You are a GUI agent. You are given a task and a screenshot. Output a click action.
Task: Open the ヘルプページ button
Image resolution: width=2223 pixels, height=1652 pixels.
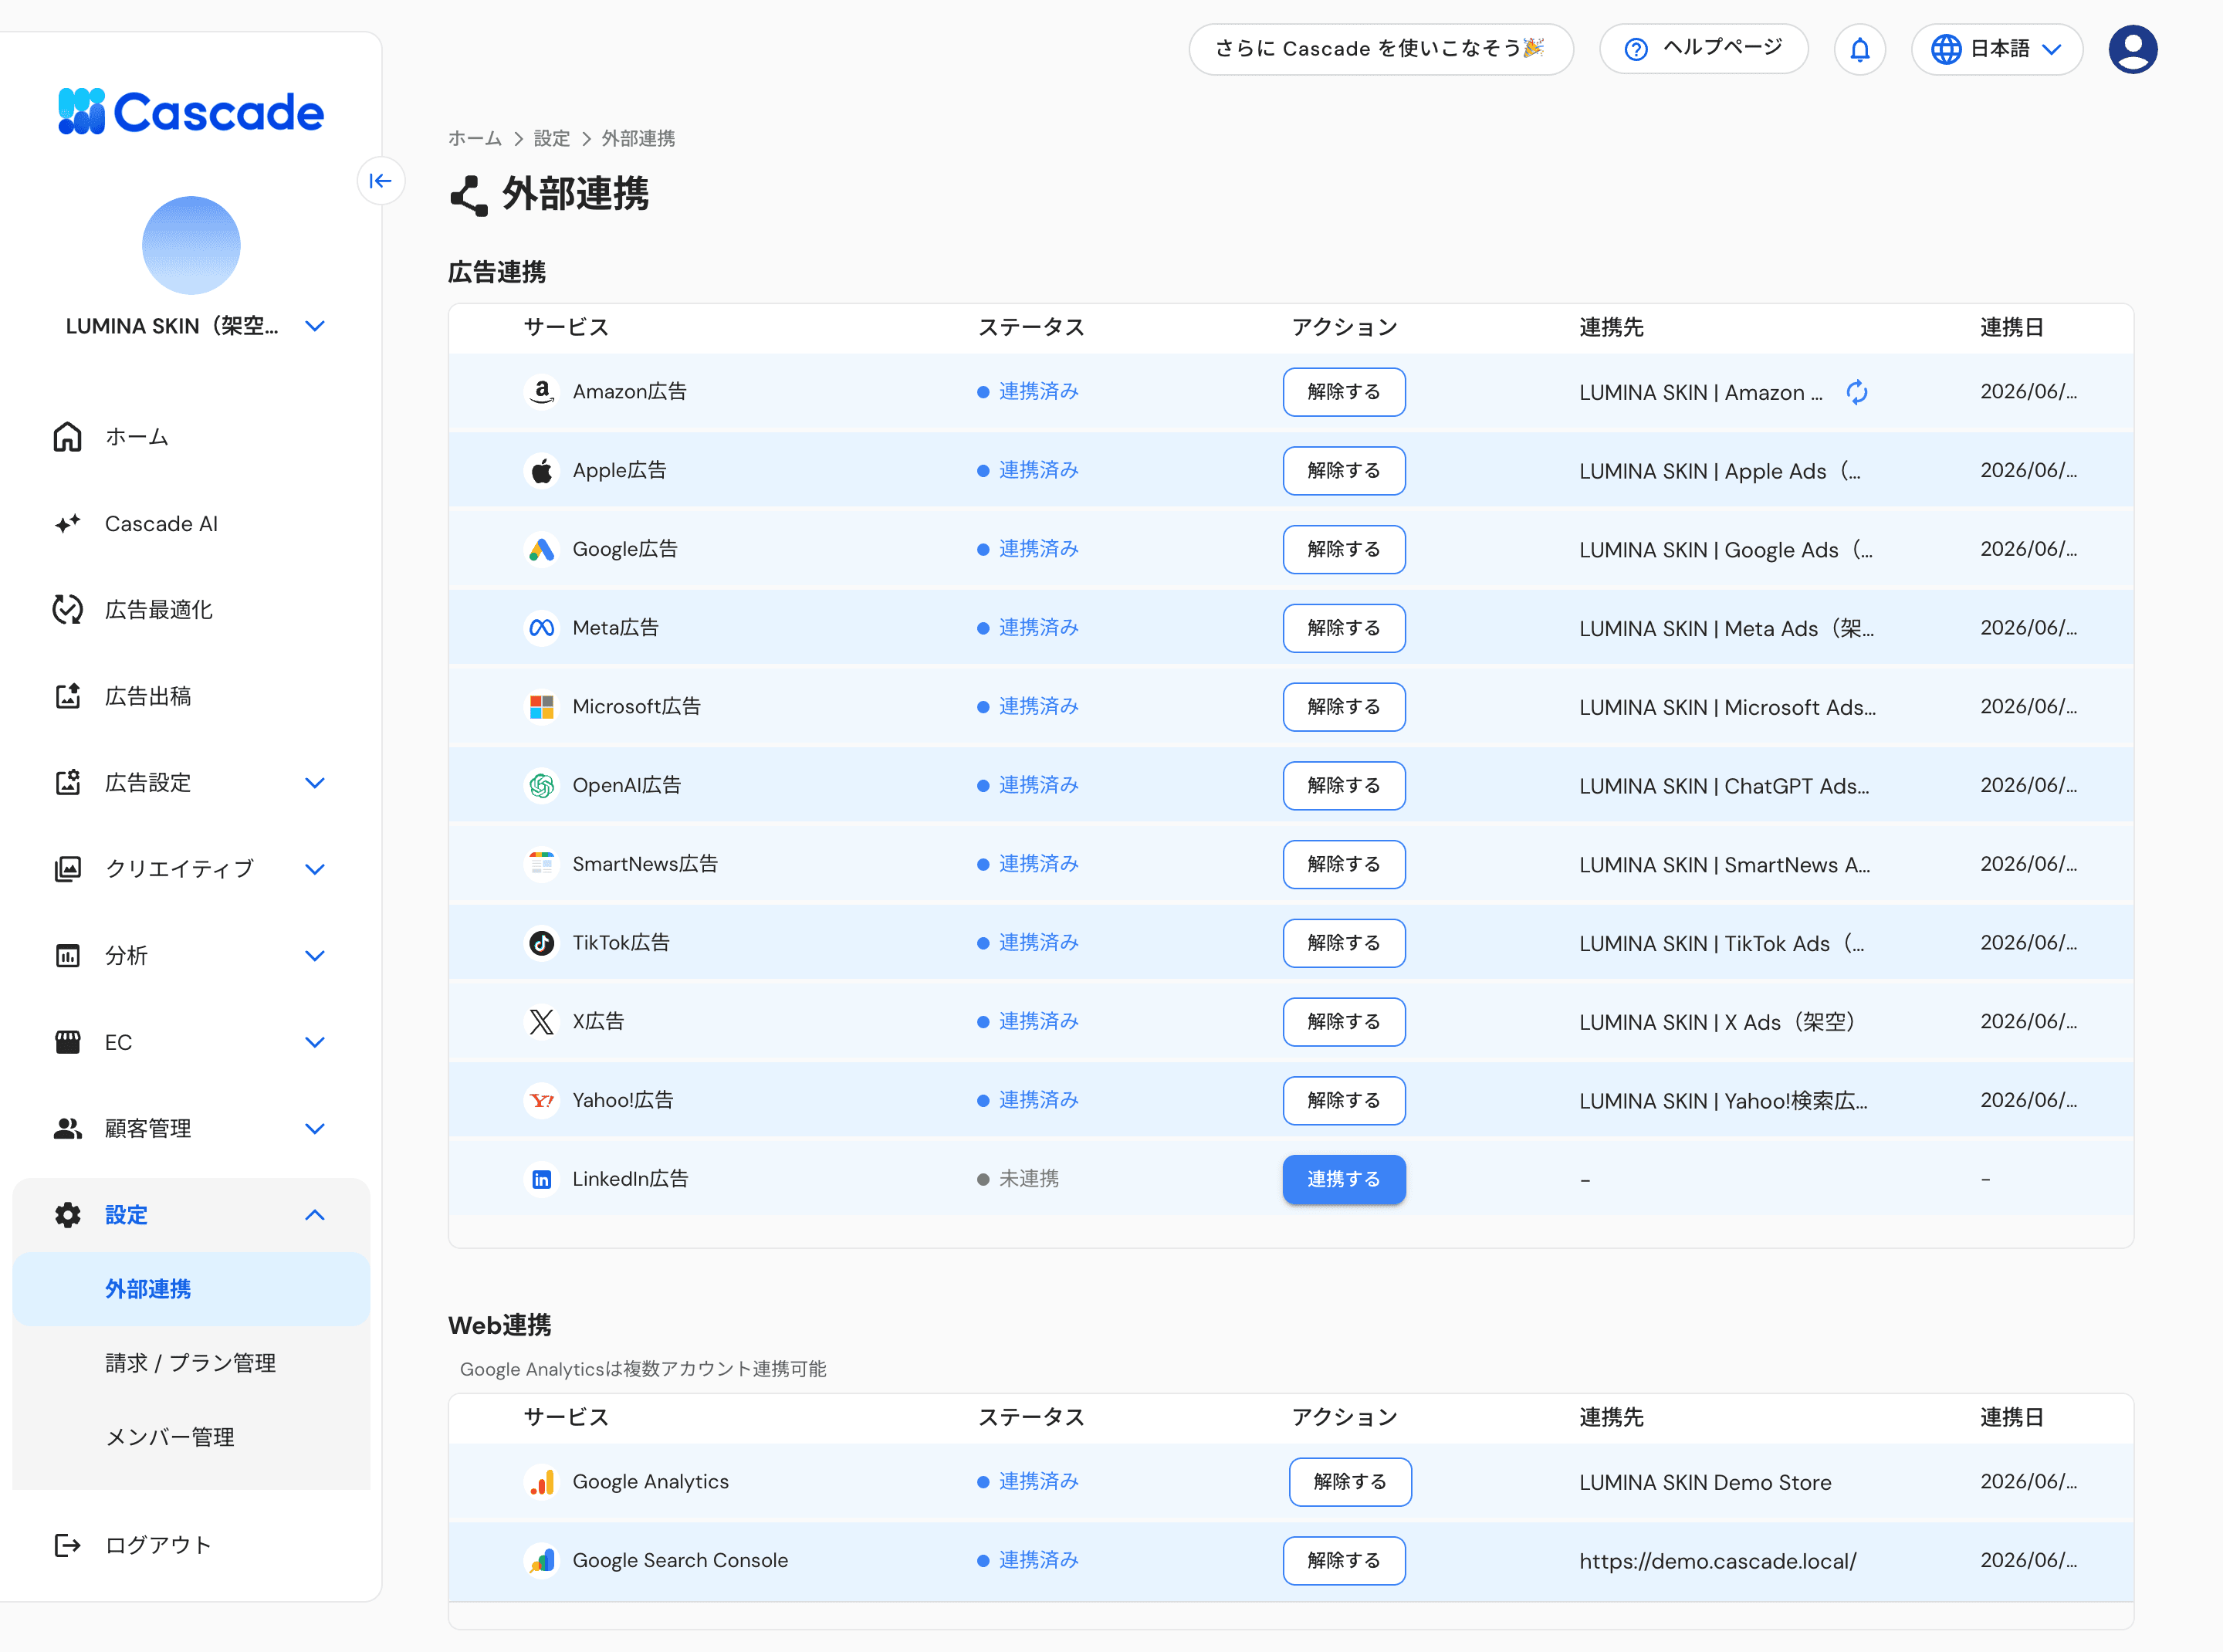tap(1703, 49)
